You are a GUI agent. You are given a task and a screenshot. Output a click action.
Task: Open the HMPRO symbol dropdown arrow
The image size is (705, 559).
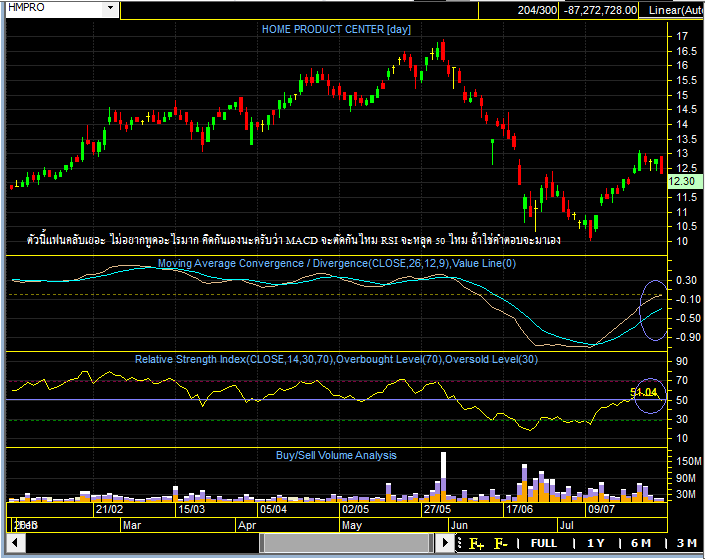click(x=110, y=8)
